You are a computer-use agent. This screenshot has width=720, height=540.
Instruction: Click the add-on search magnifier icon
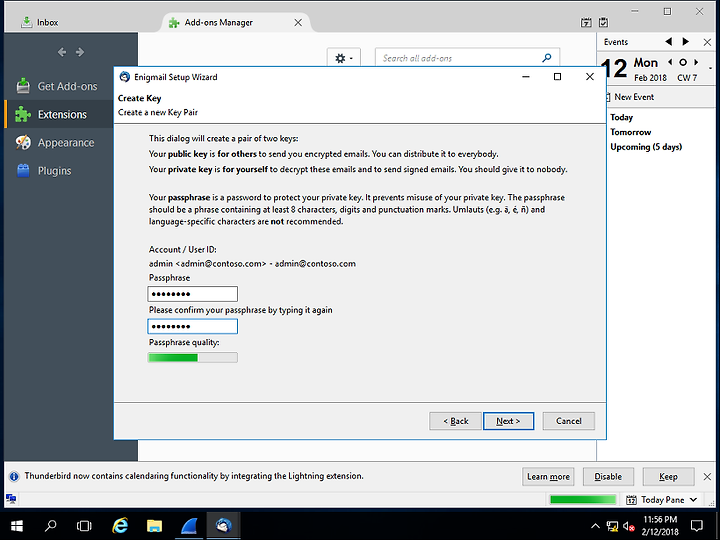point(546,58)
